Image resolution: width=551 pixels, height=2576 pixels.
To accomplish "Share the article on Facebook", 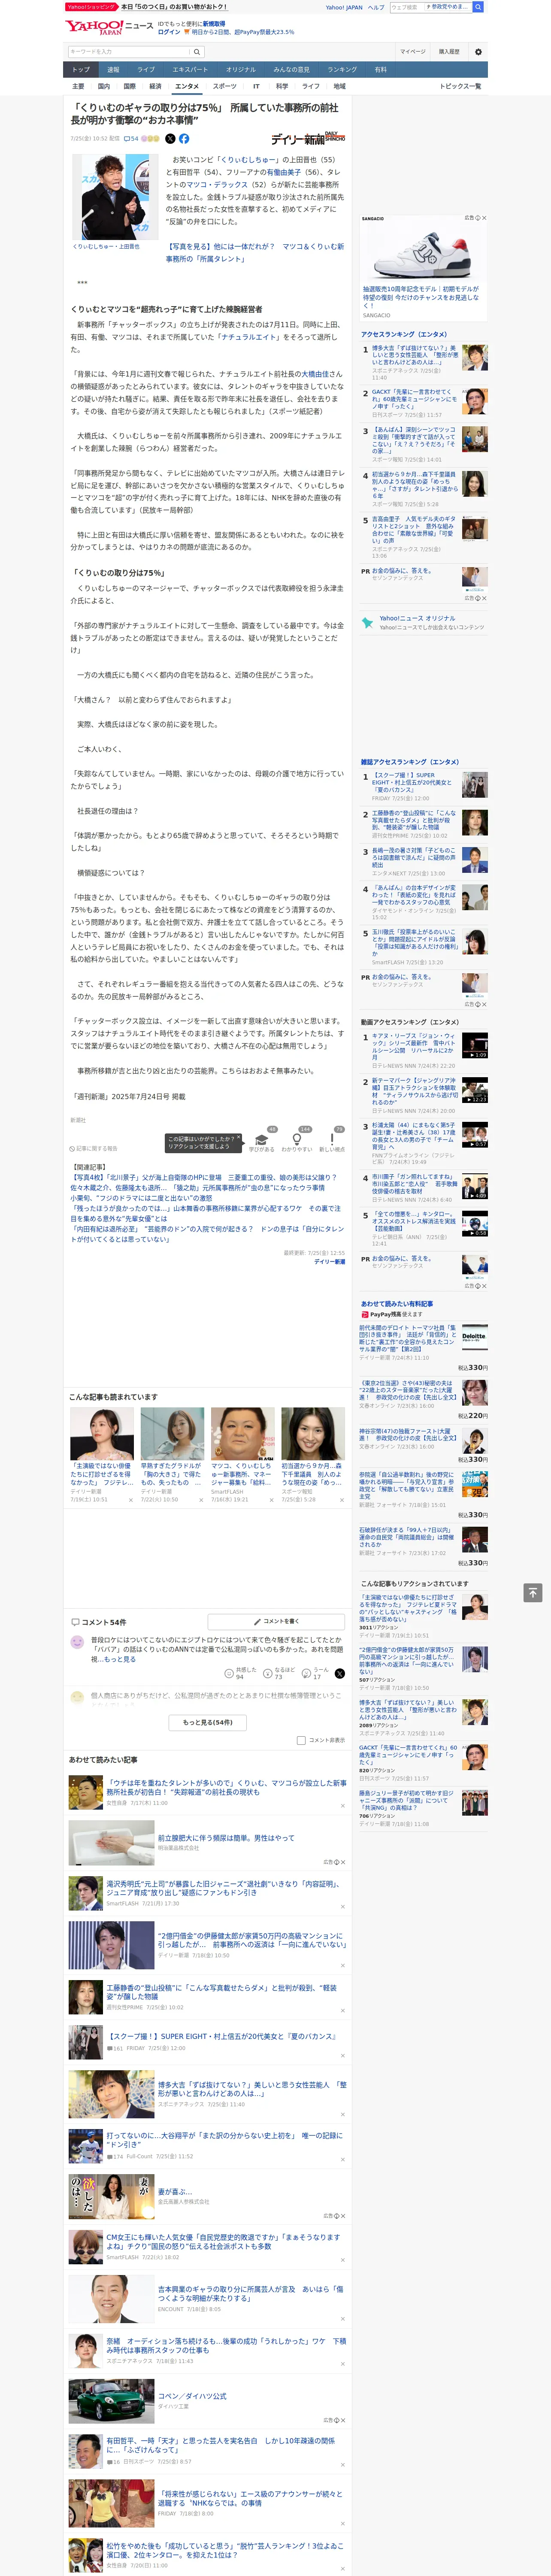I will click(x=184, y=139).
